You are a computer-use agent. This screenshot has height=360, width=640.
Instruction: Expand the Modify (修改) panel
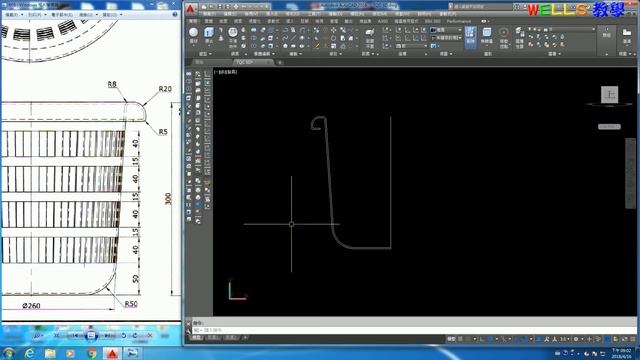tap(335, 54)
